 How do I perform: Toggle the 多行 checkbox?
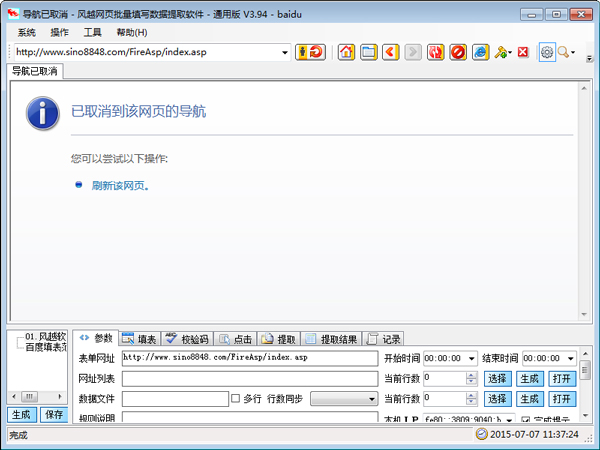coord(236,398)
